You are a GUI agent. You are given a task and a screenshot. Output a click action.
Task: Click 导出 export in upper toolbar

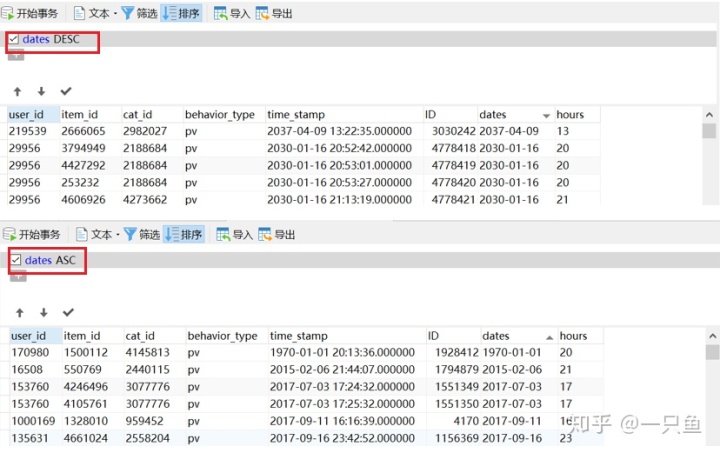click(x=274, y=14)
